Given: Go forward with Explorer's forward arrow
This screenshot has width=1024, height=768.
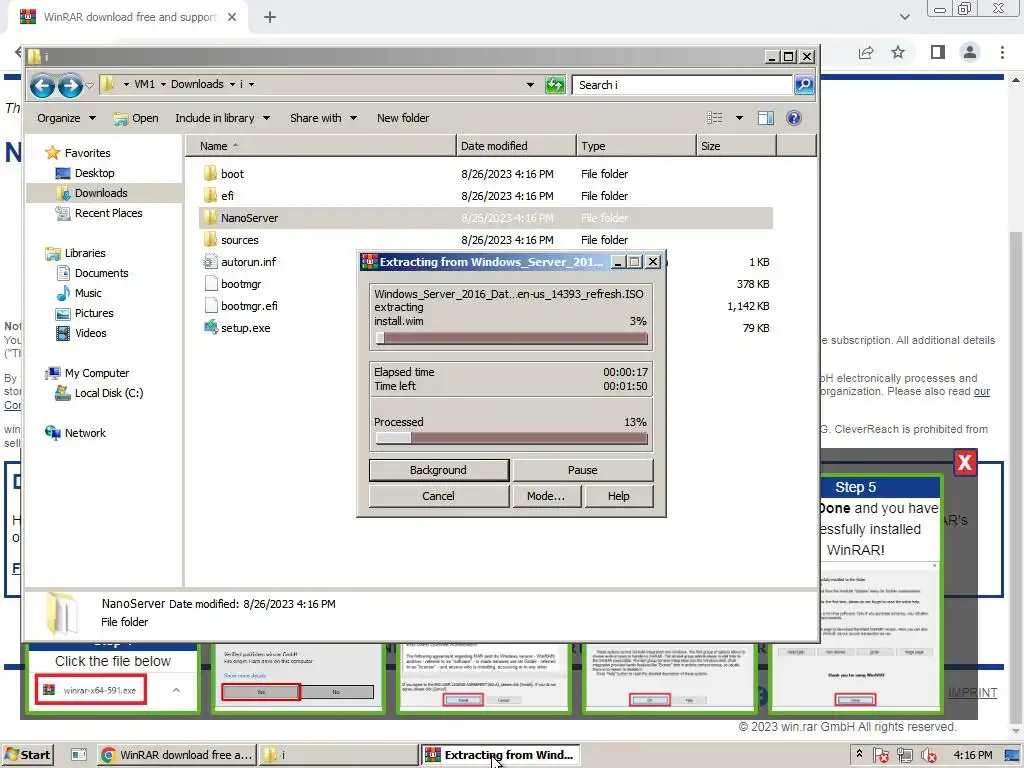Looking at the screenshot, I should pos(70,85).
